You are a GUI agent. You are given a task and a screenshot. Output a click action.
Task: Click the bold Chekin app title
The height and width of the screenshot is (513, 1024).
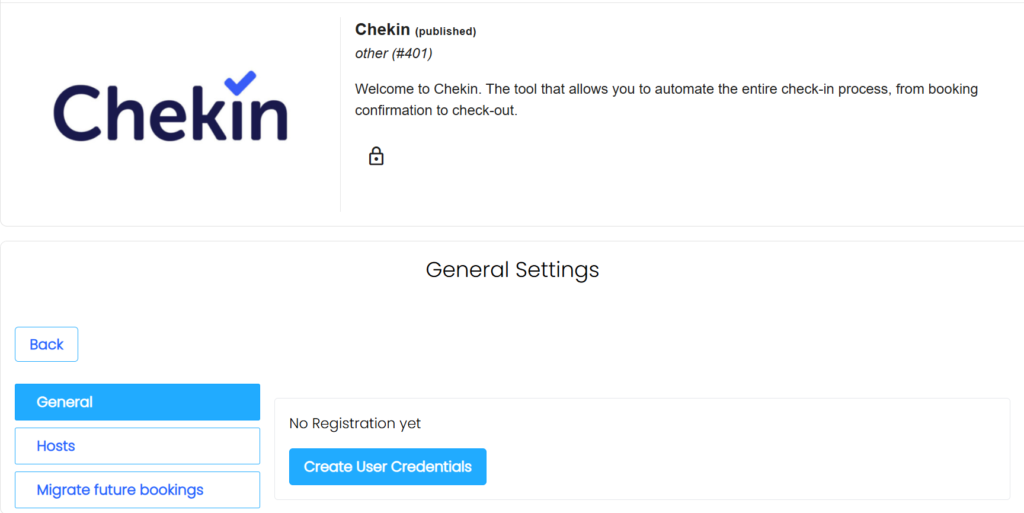[x=382, y=30]
